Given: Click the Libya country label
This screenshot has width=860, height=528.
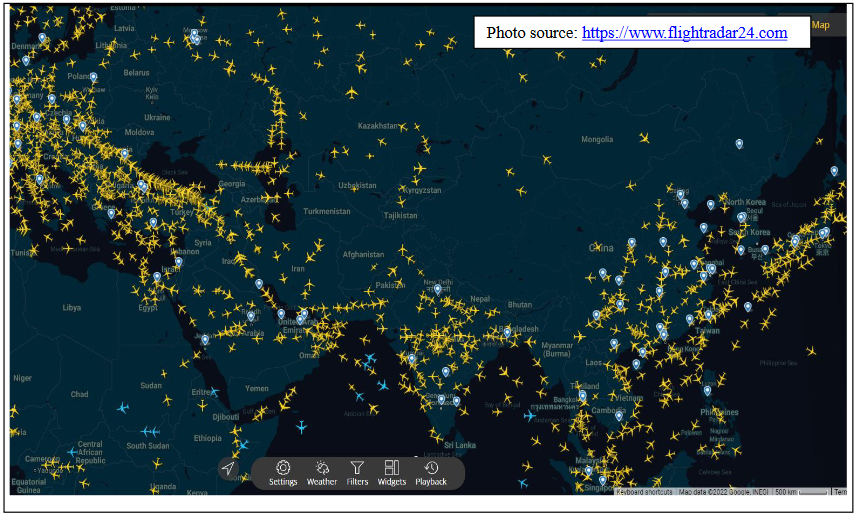Looking at the screenshot, I should point(72,308).
